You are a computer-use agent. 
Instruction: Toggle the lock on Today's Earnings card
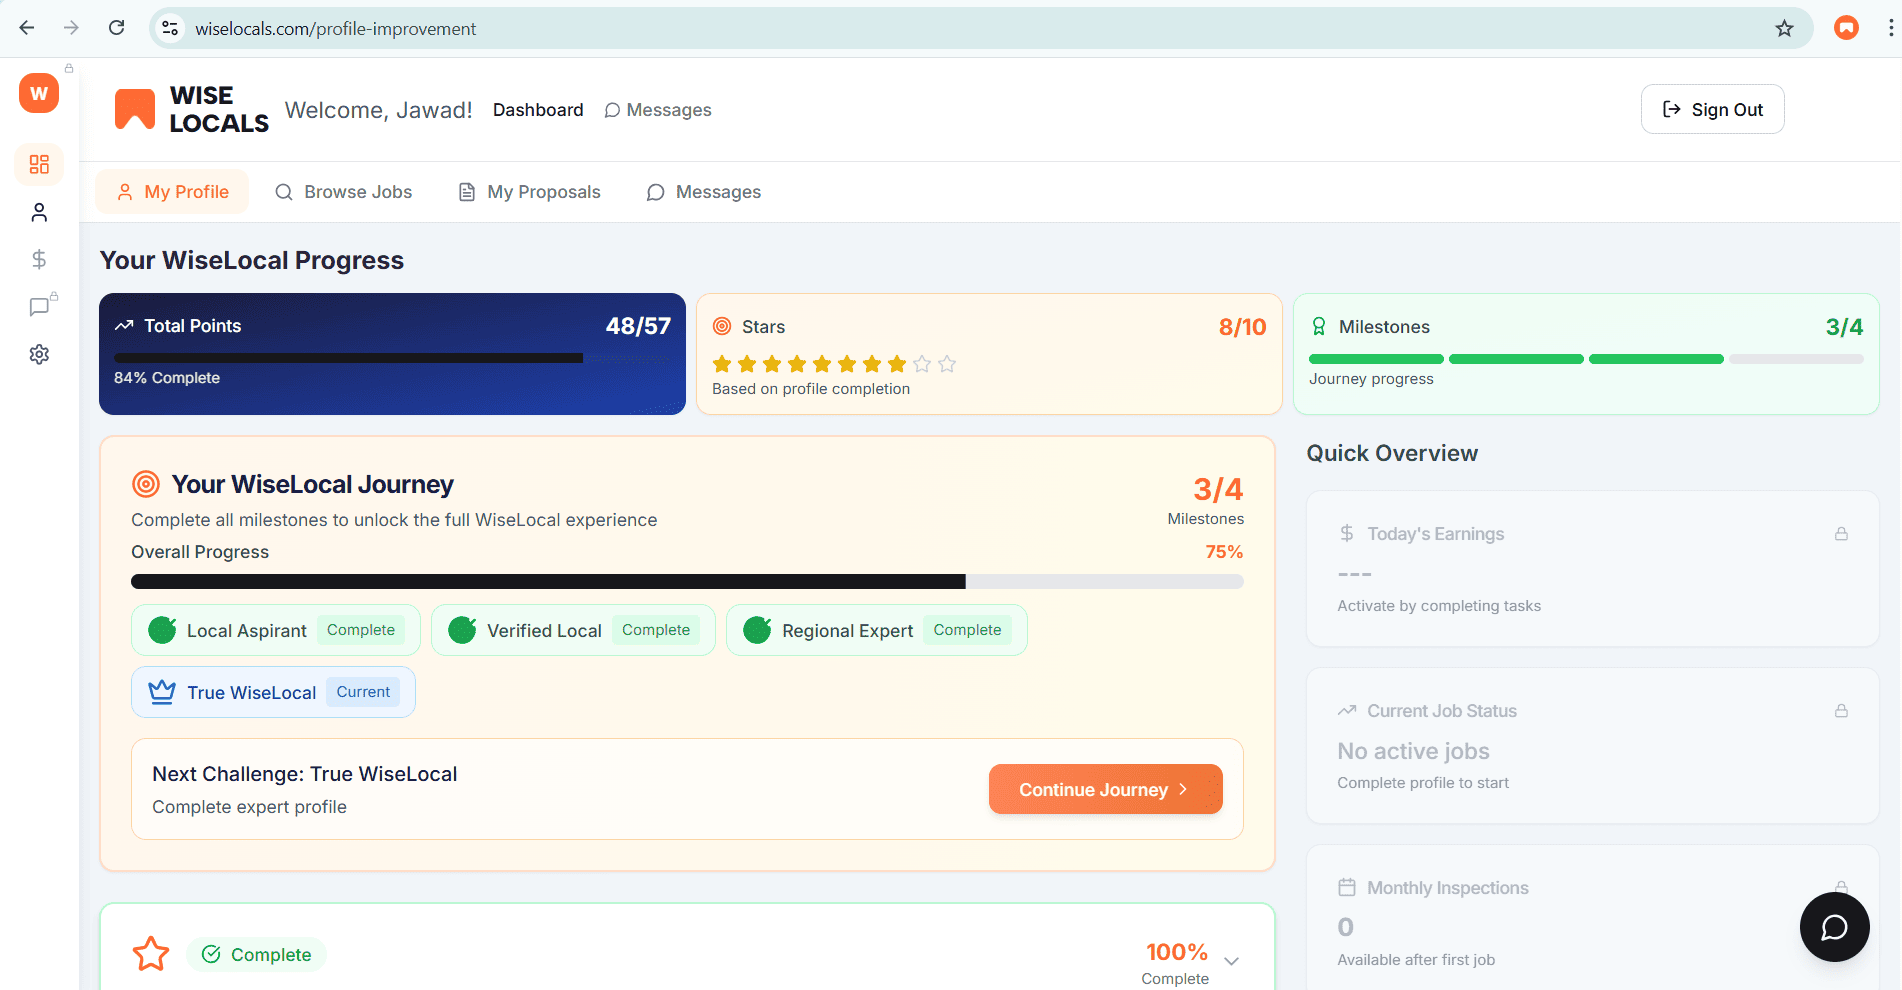click(1841, 534)
